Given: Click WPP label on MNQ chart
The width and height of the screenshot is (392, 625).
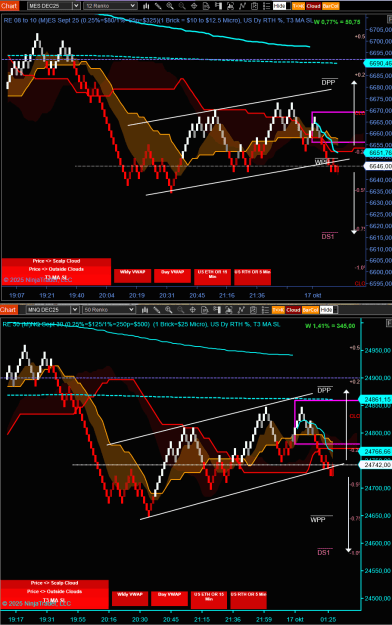Looking at the screenshot, I should tap(318, 520).
